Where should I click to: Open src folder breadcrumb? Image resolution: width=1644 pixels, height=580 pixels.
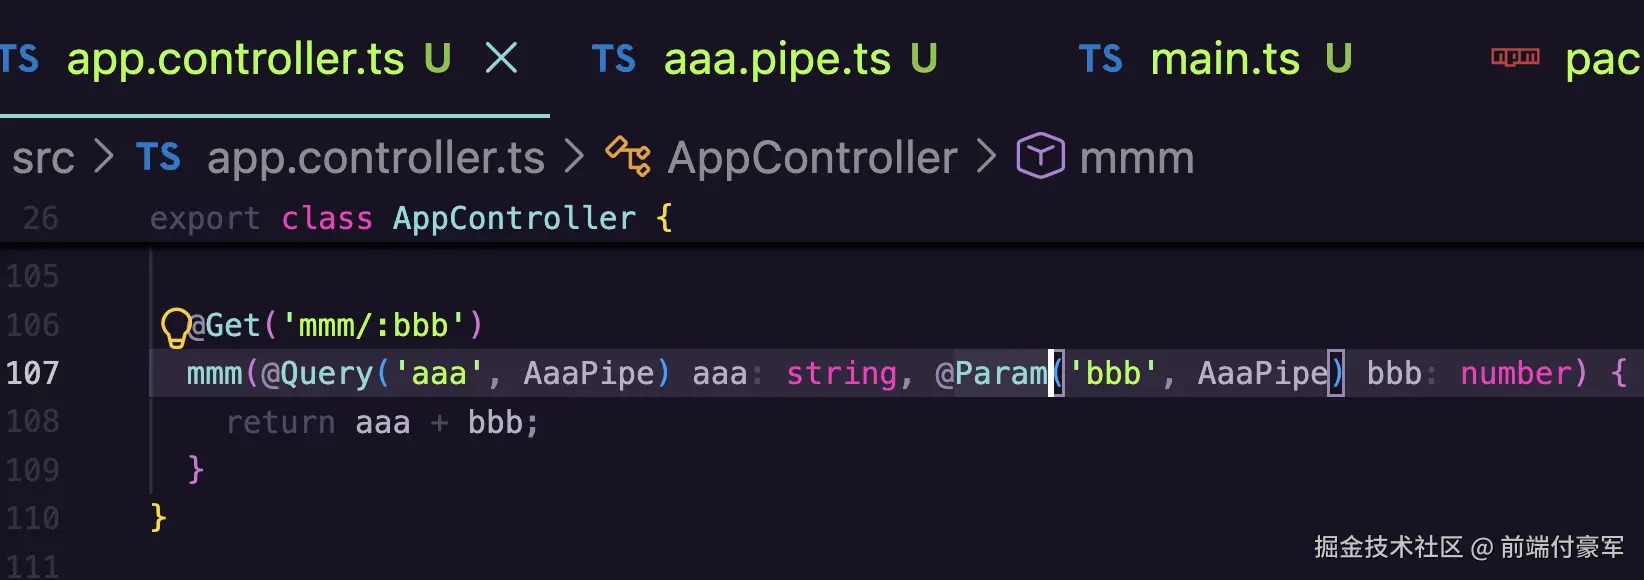click(x=43, y=158)
